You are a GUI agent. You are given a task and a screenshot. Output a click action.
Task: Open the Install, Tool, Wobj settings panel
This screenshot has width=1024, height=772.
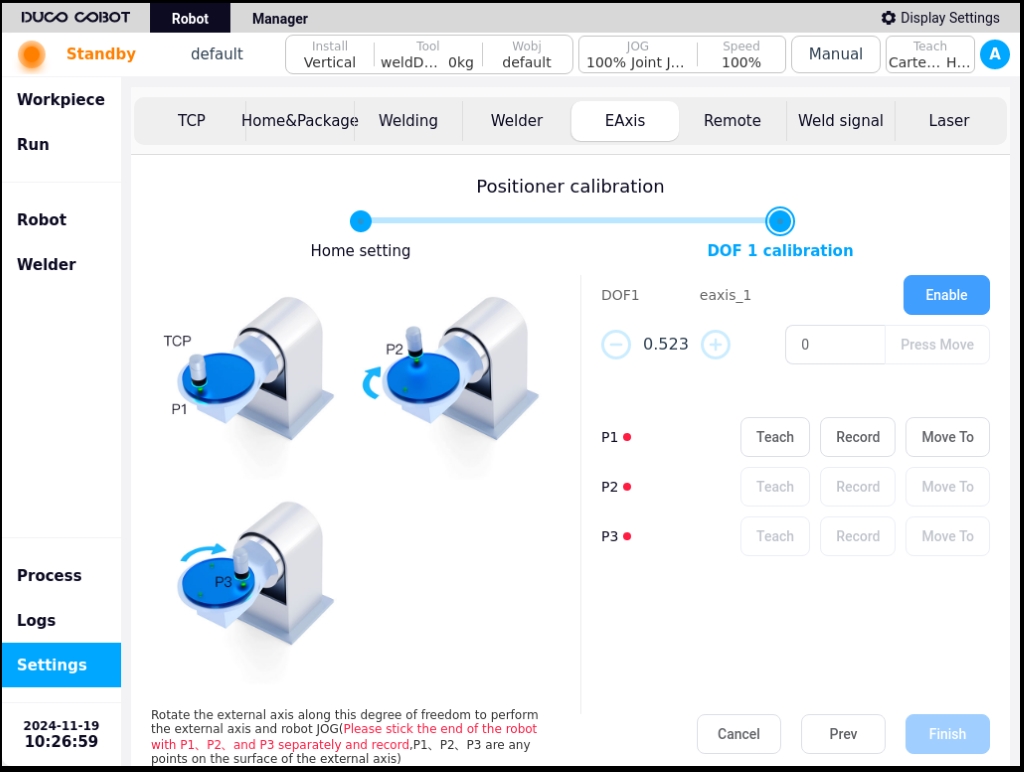pyautogui.click(x=429, y=54)
